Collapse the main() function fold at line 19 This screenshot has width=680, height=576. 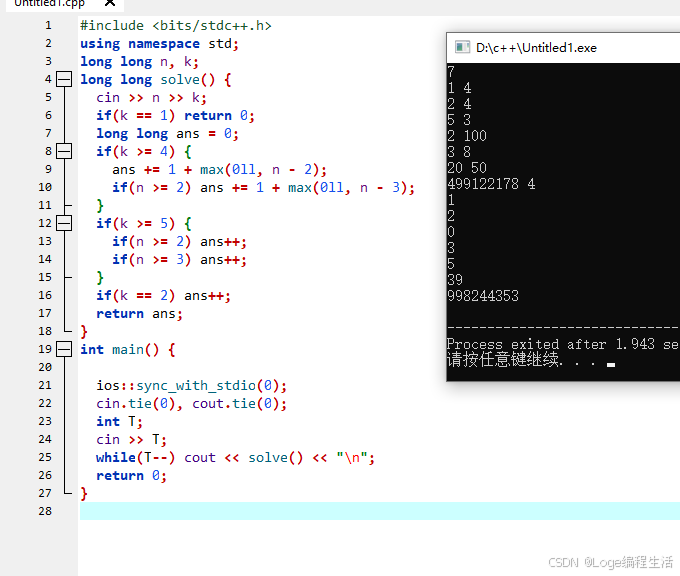[x=64, y=349]
